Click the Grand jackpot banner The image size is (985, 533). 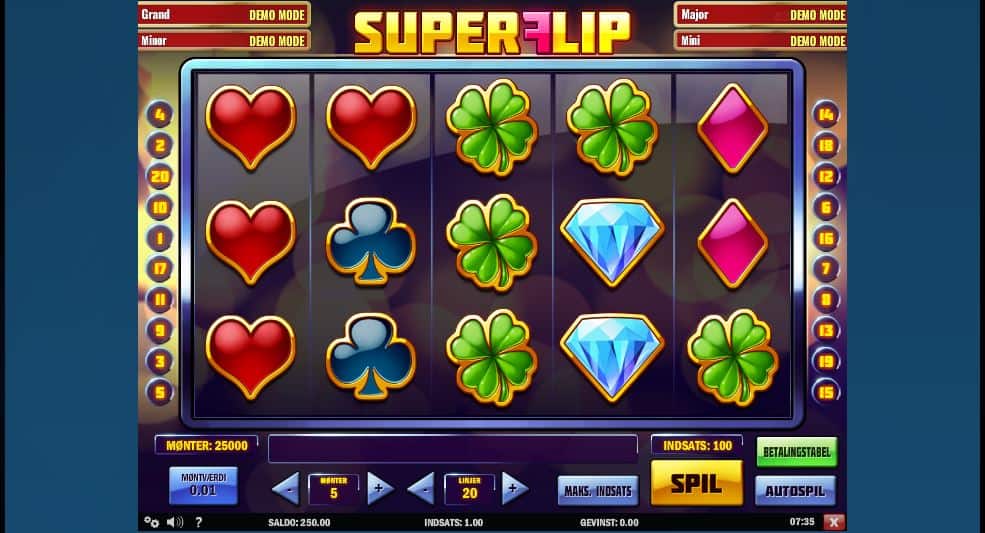(224, 14)
